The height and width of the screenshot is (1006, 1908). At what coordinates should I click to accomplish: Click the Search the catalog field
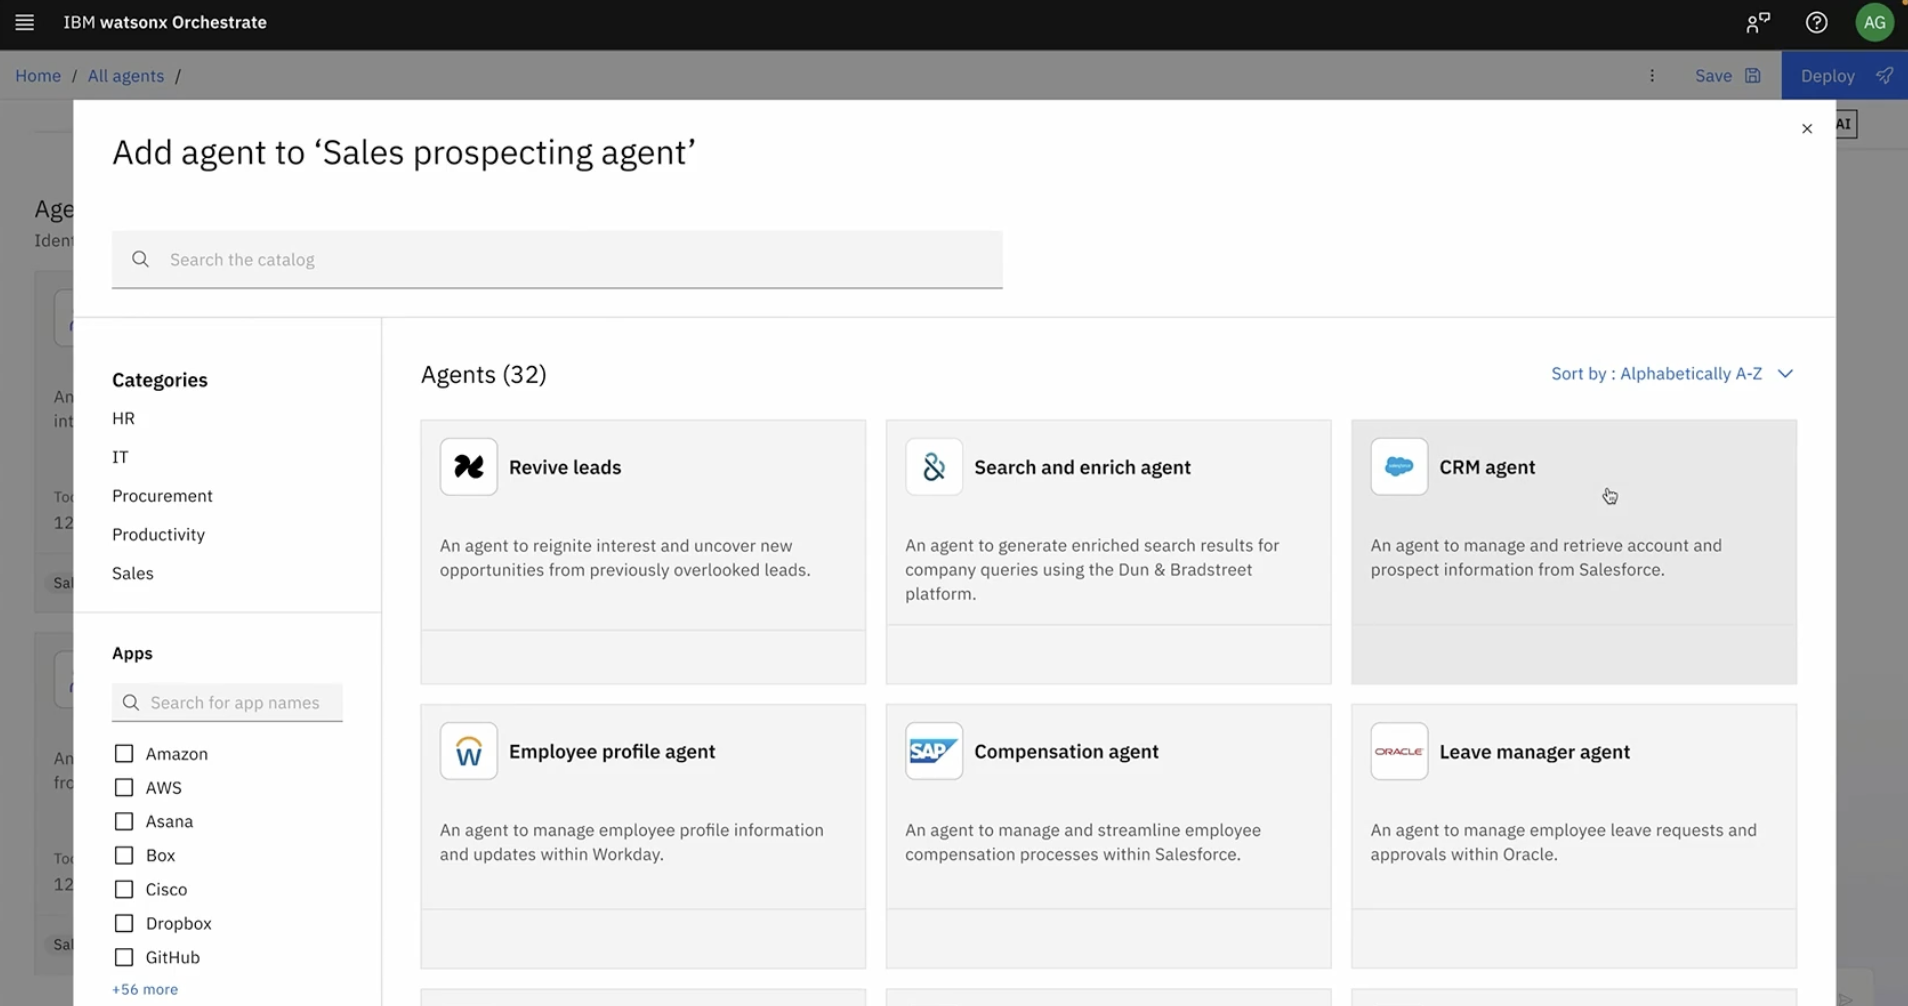(x=557, y=259)
